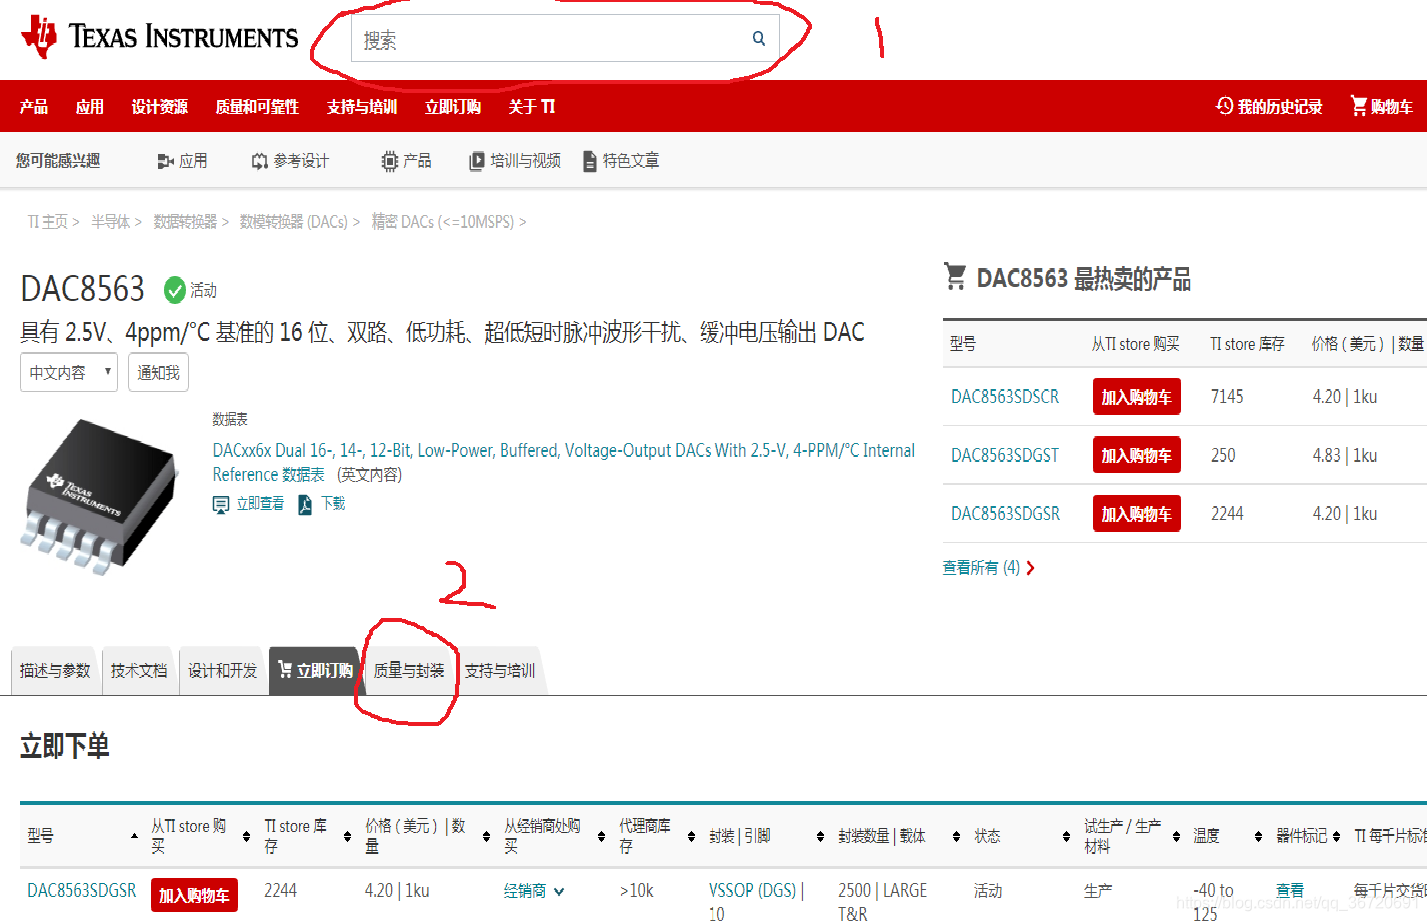Viewport: 1427px width, 921px height.
Task: Open the DACxx6x datasheet title link
Action: tap(563, 462)
